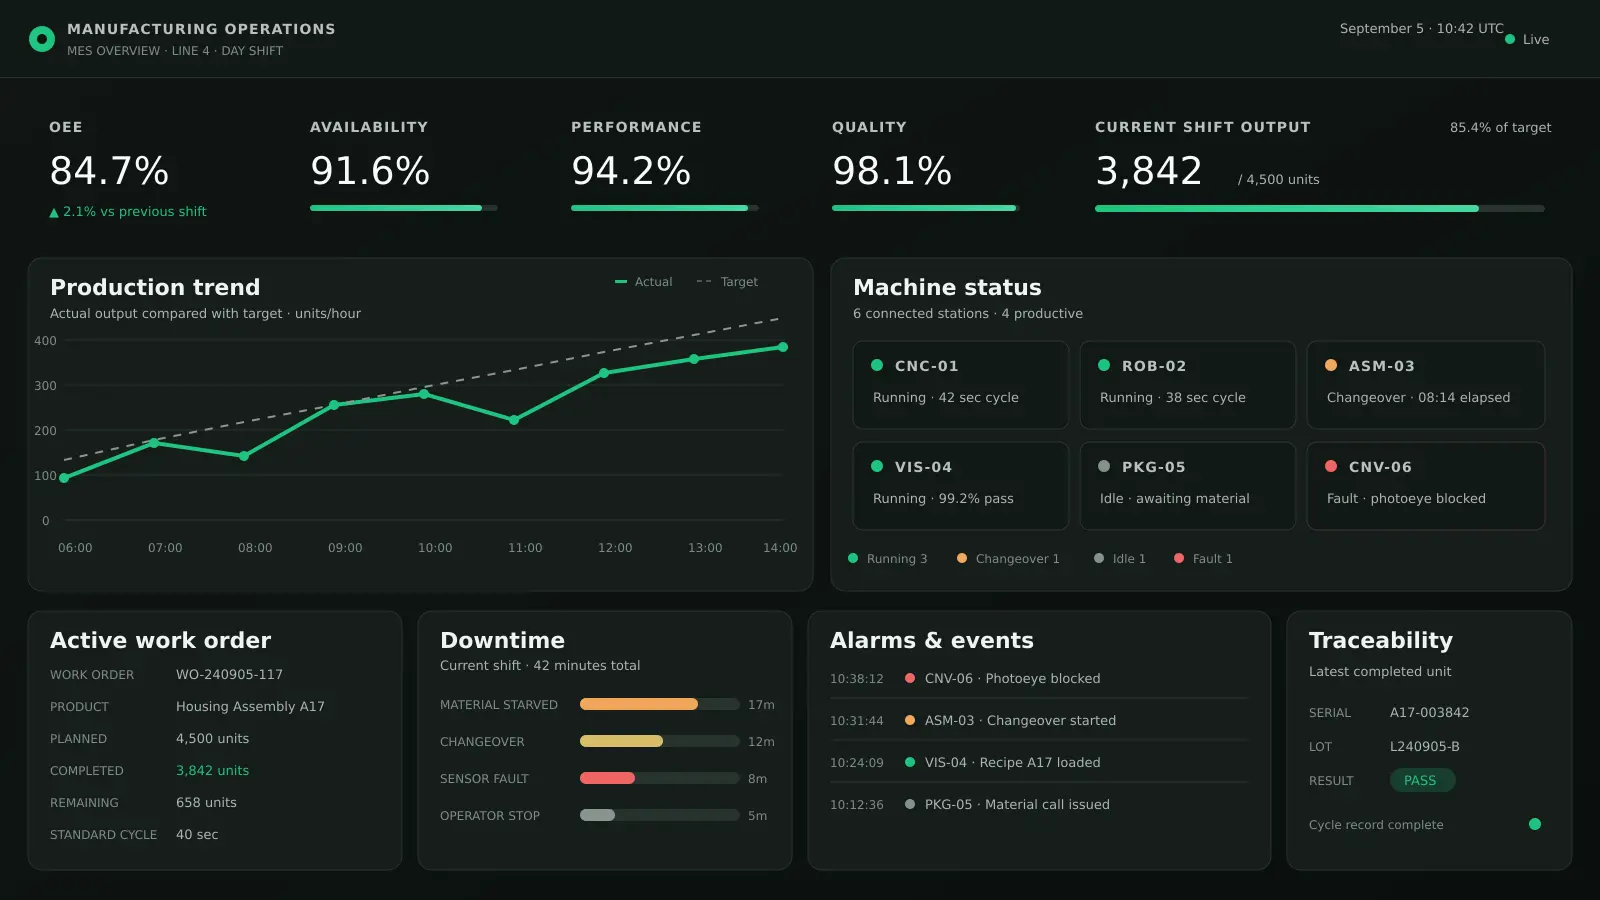Image resolution: width=1600 pixels, height=900 pixels.
Task: Click the gray idle dot on PKG-05 card
Action: pos(1104,466)
